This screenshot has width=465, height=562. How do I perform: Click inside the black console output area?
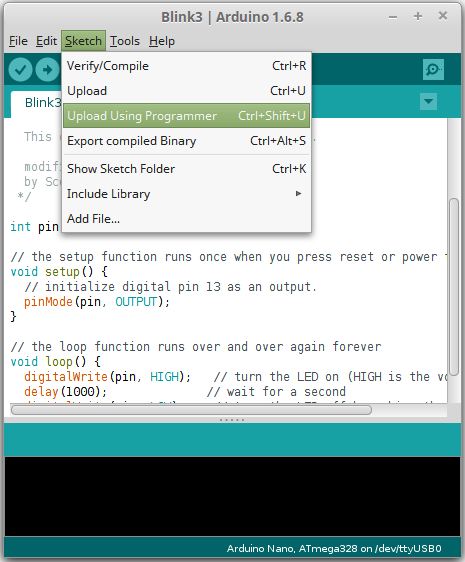pos(232,496)
